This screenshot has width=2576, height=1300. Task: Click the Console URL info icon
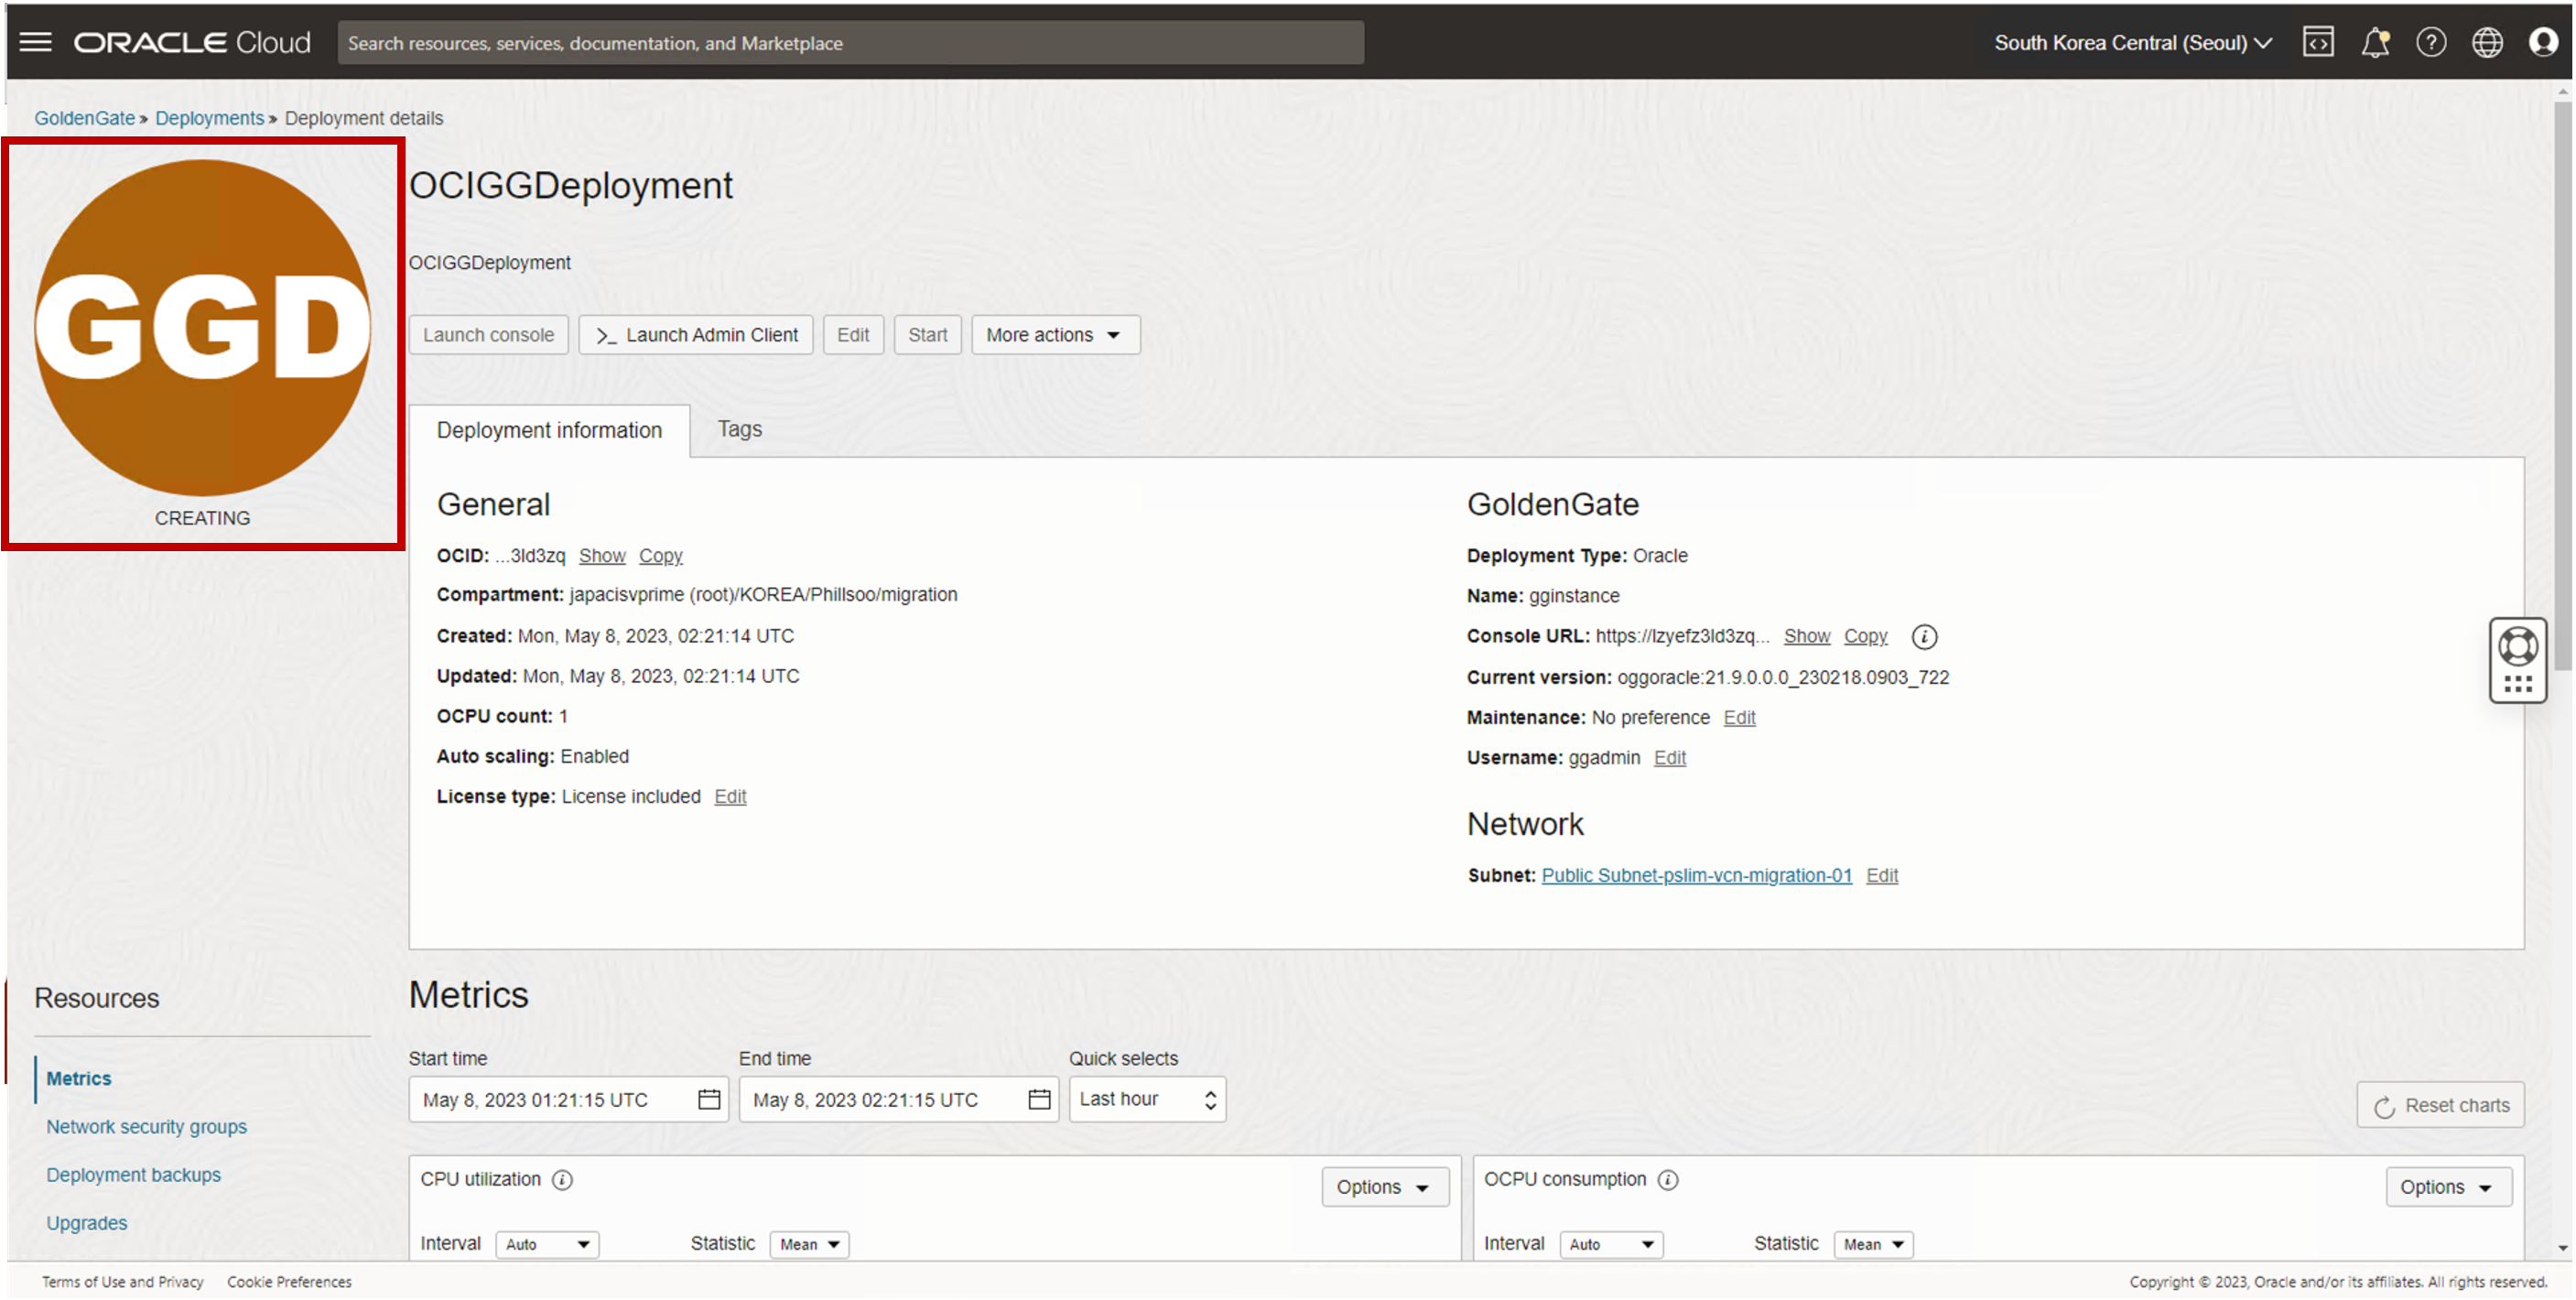1924,636
